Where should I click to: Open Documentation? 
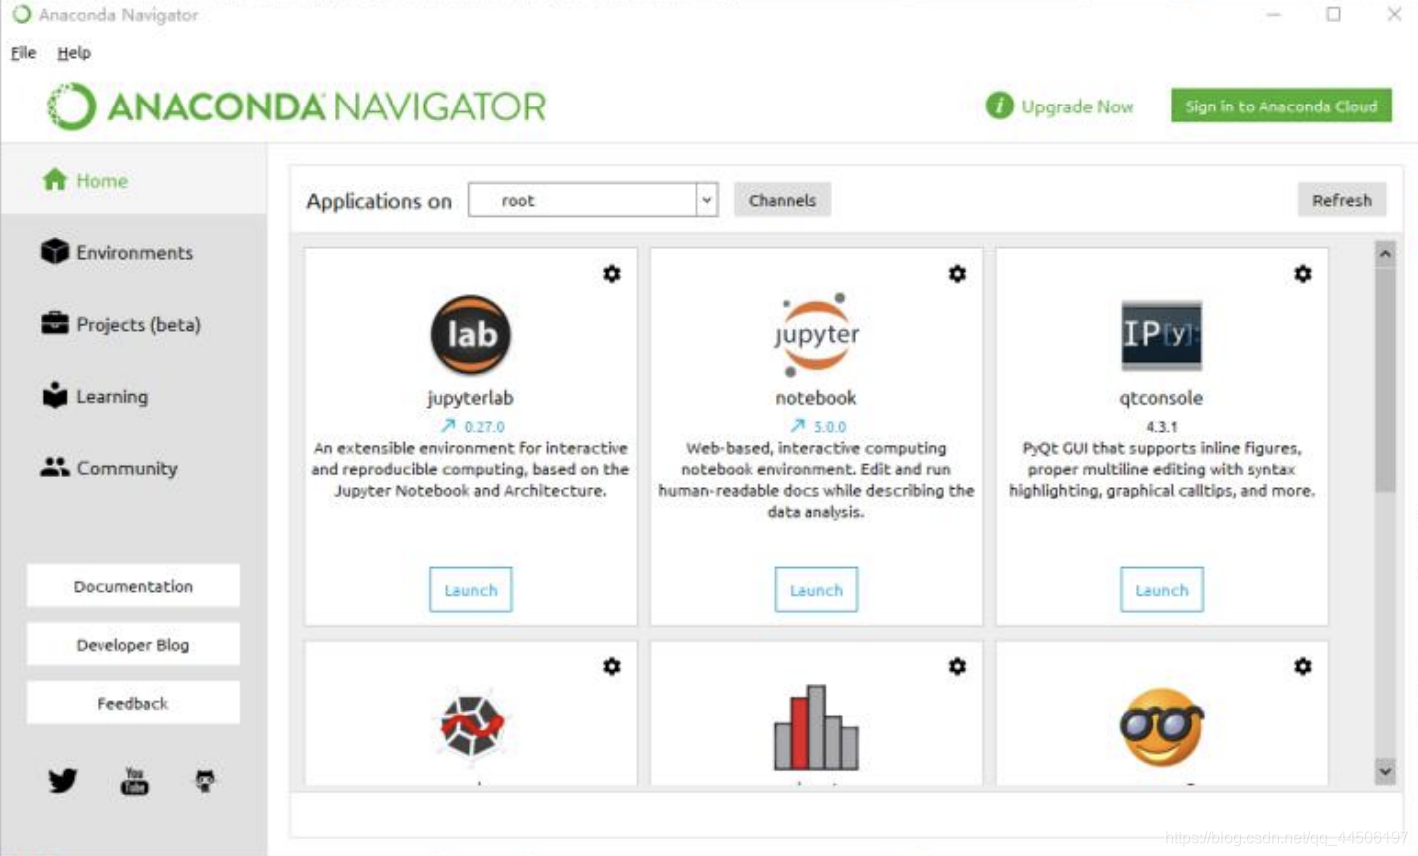(x=133, y=586)
